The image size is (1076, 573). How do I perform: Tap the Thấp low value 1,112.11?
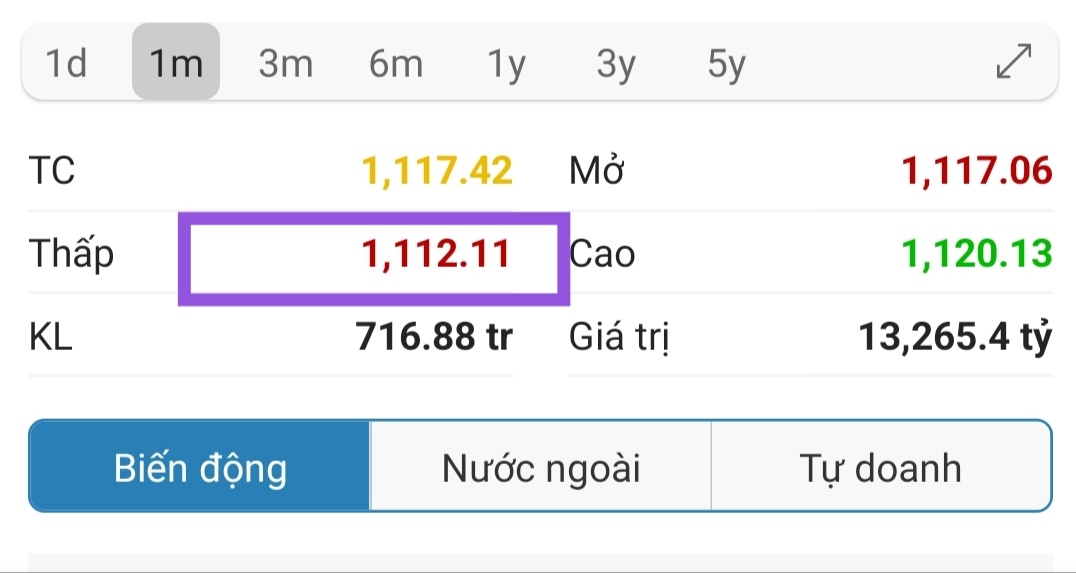click(436, 254)
